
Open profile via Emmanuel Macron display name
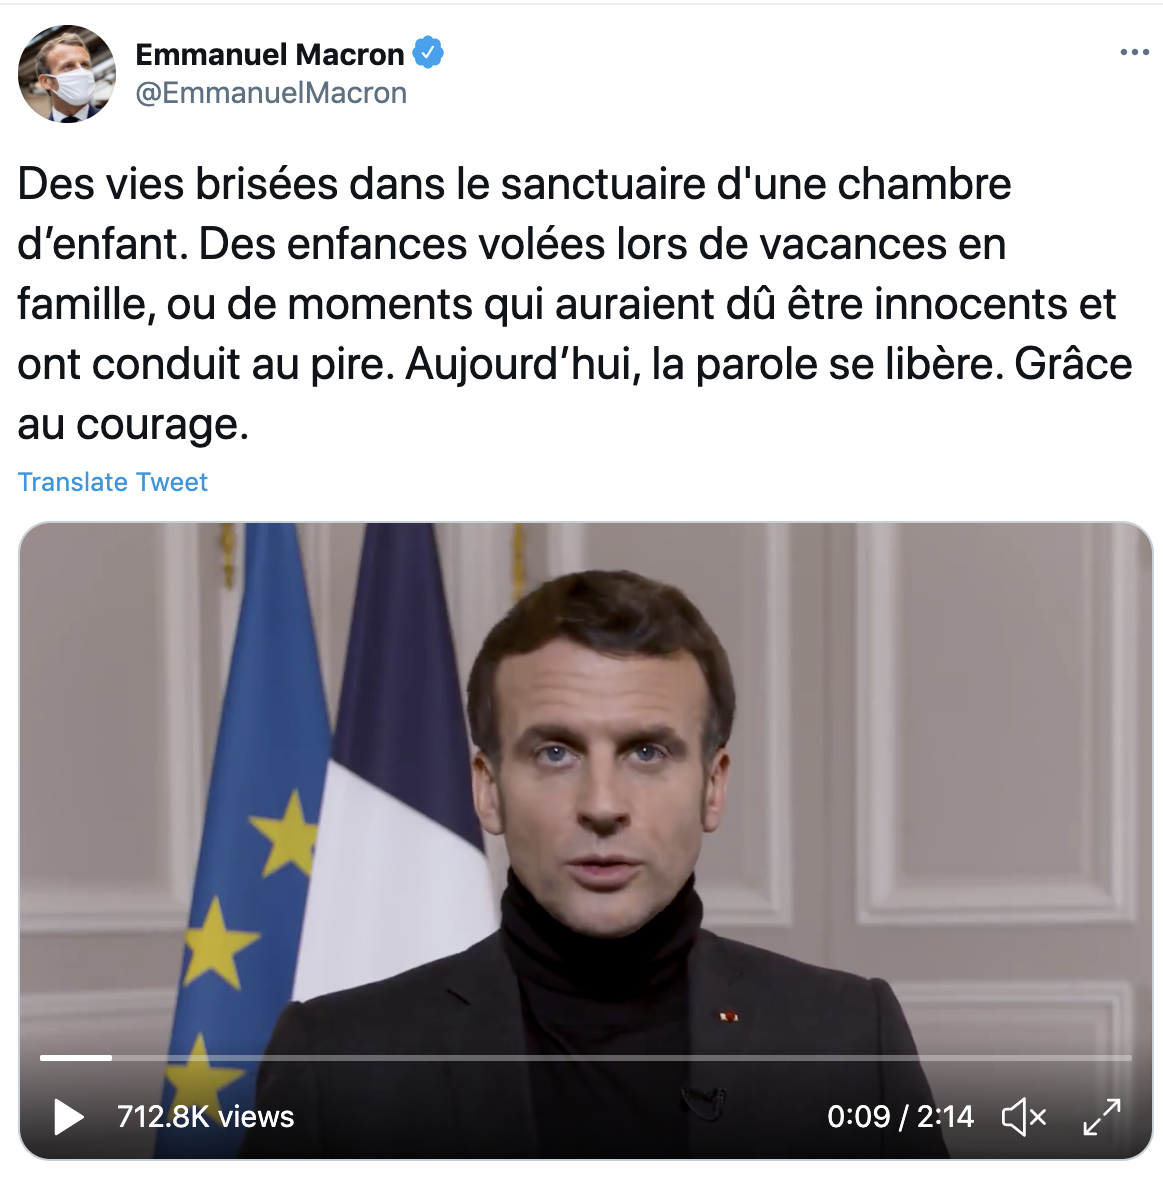[x=270, y=54]
